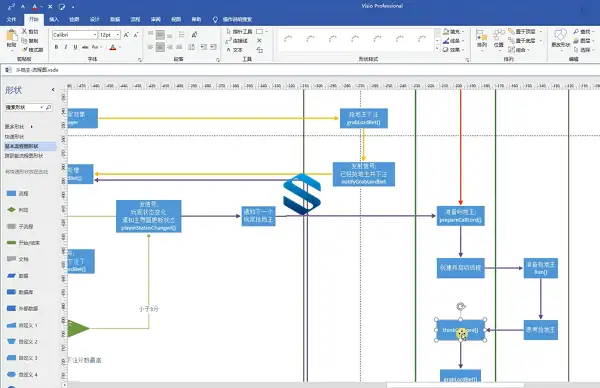Toggle Strikethrough formatting

click(x=85, y=47)
